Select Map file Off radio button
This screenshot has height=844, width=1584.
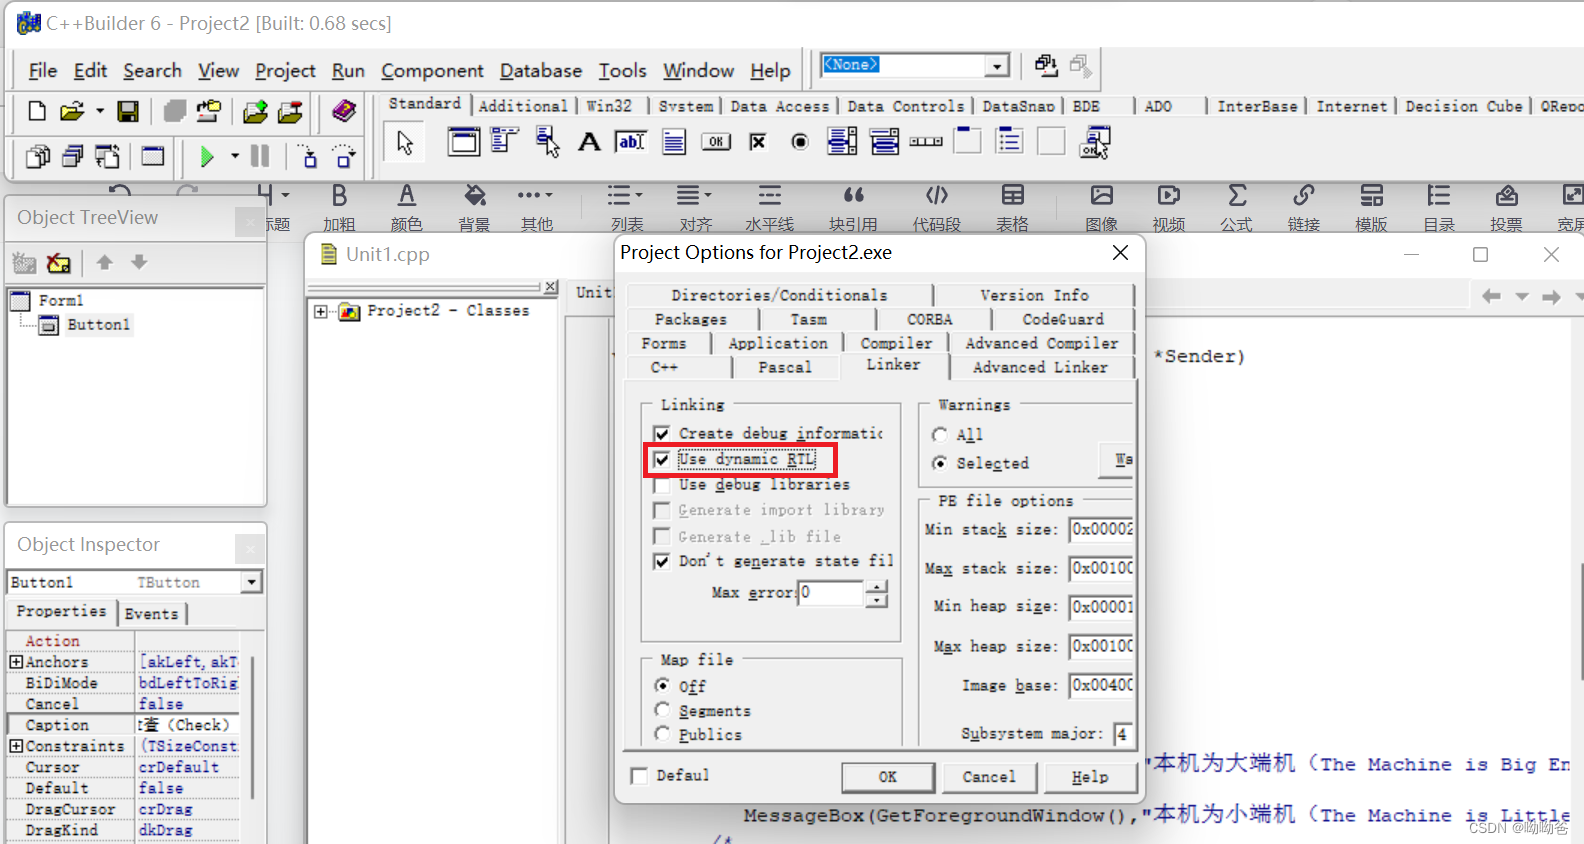(x=662, y=686)
